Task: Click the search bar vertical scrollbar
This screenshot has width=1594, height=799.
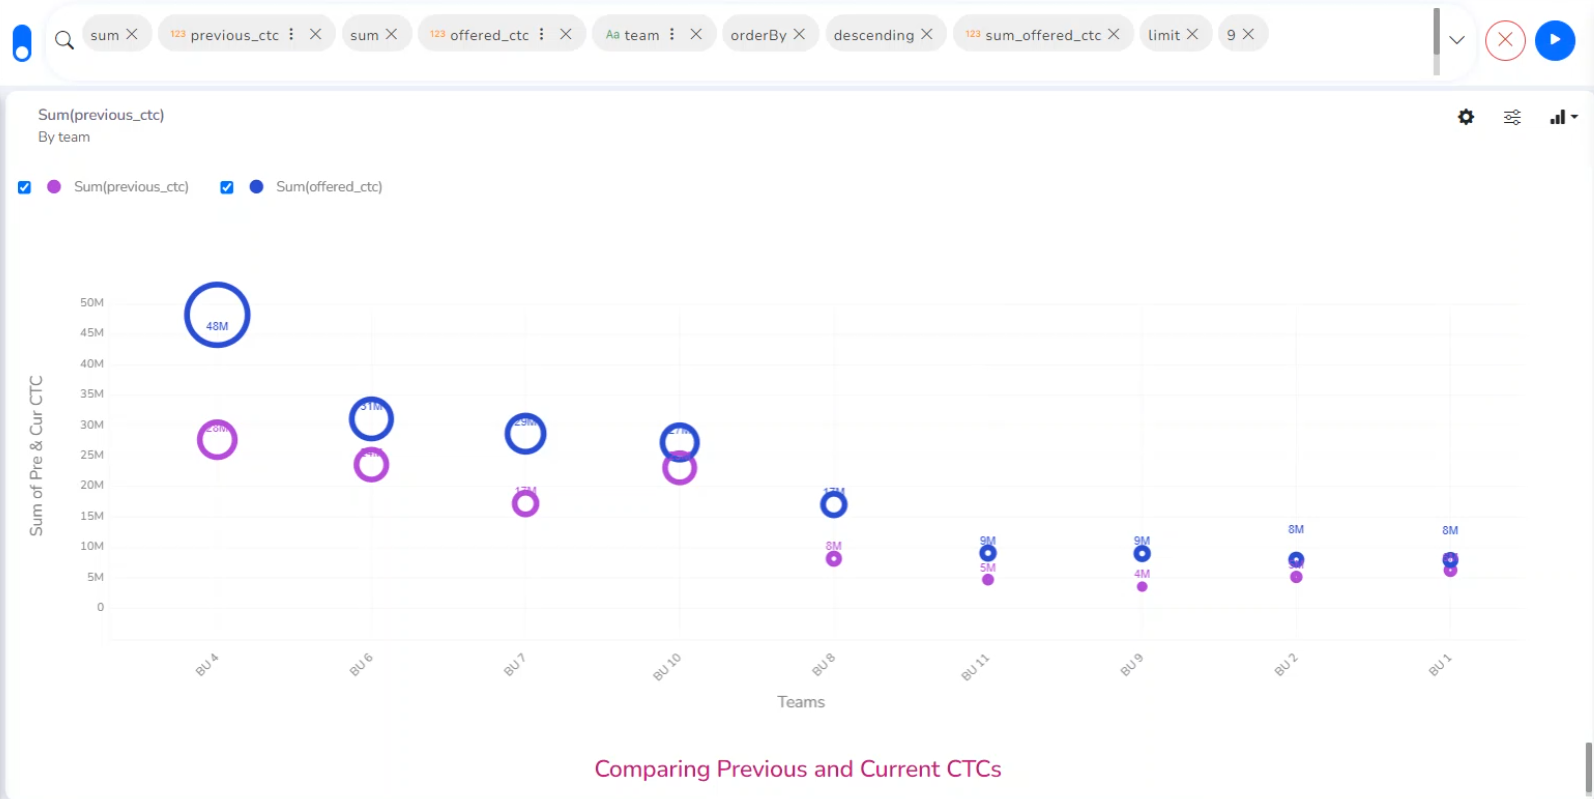Action: pyautogui.click(x=1436, y=40)
